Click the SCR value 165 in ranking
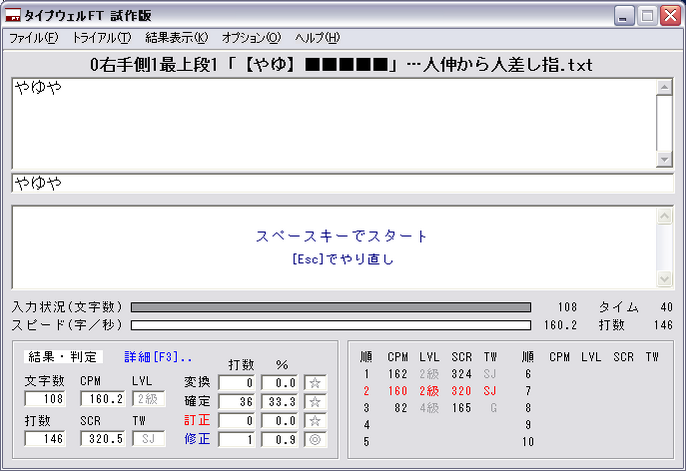 pos(462,408)
